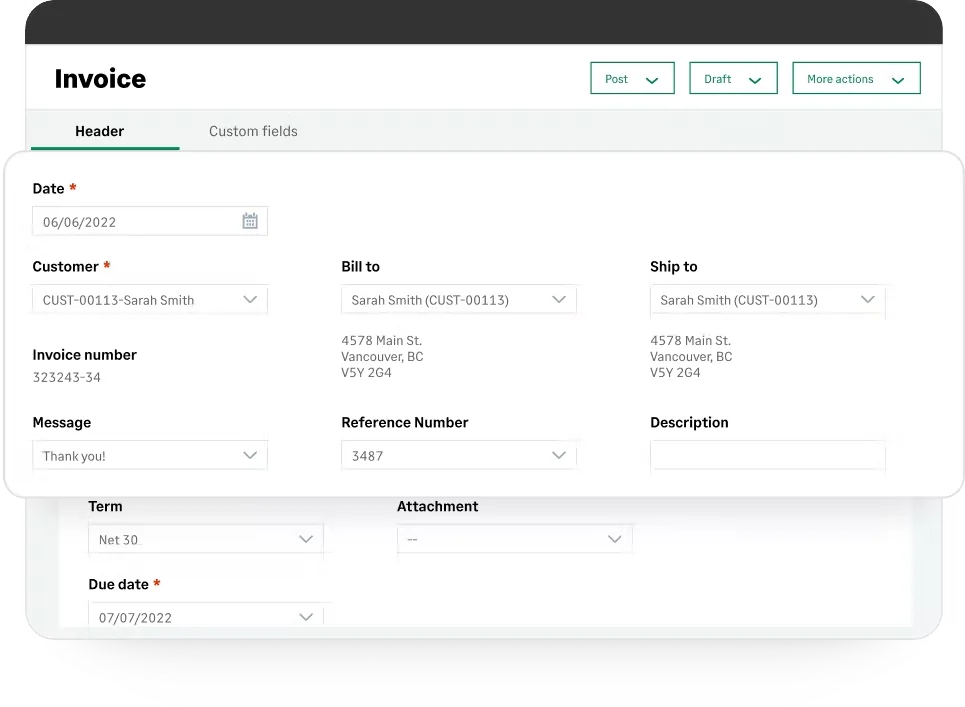Click the Description input field
This screenshot has width=965, height=707.
click(767, 455)
